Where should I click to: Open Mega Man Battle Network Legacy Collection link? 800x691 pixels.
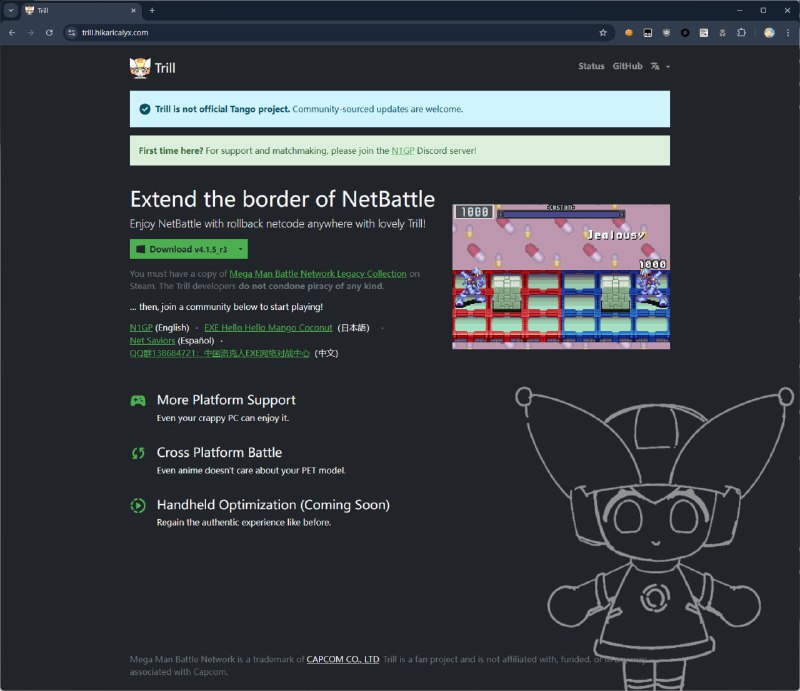(318, 274)
